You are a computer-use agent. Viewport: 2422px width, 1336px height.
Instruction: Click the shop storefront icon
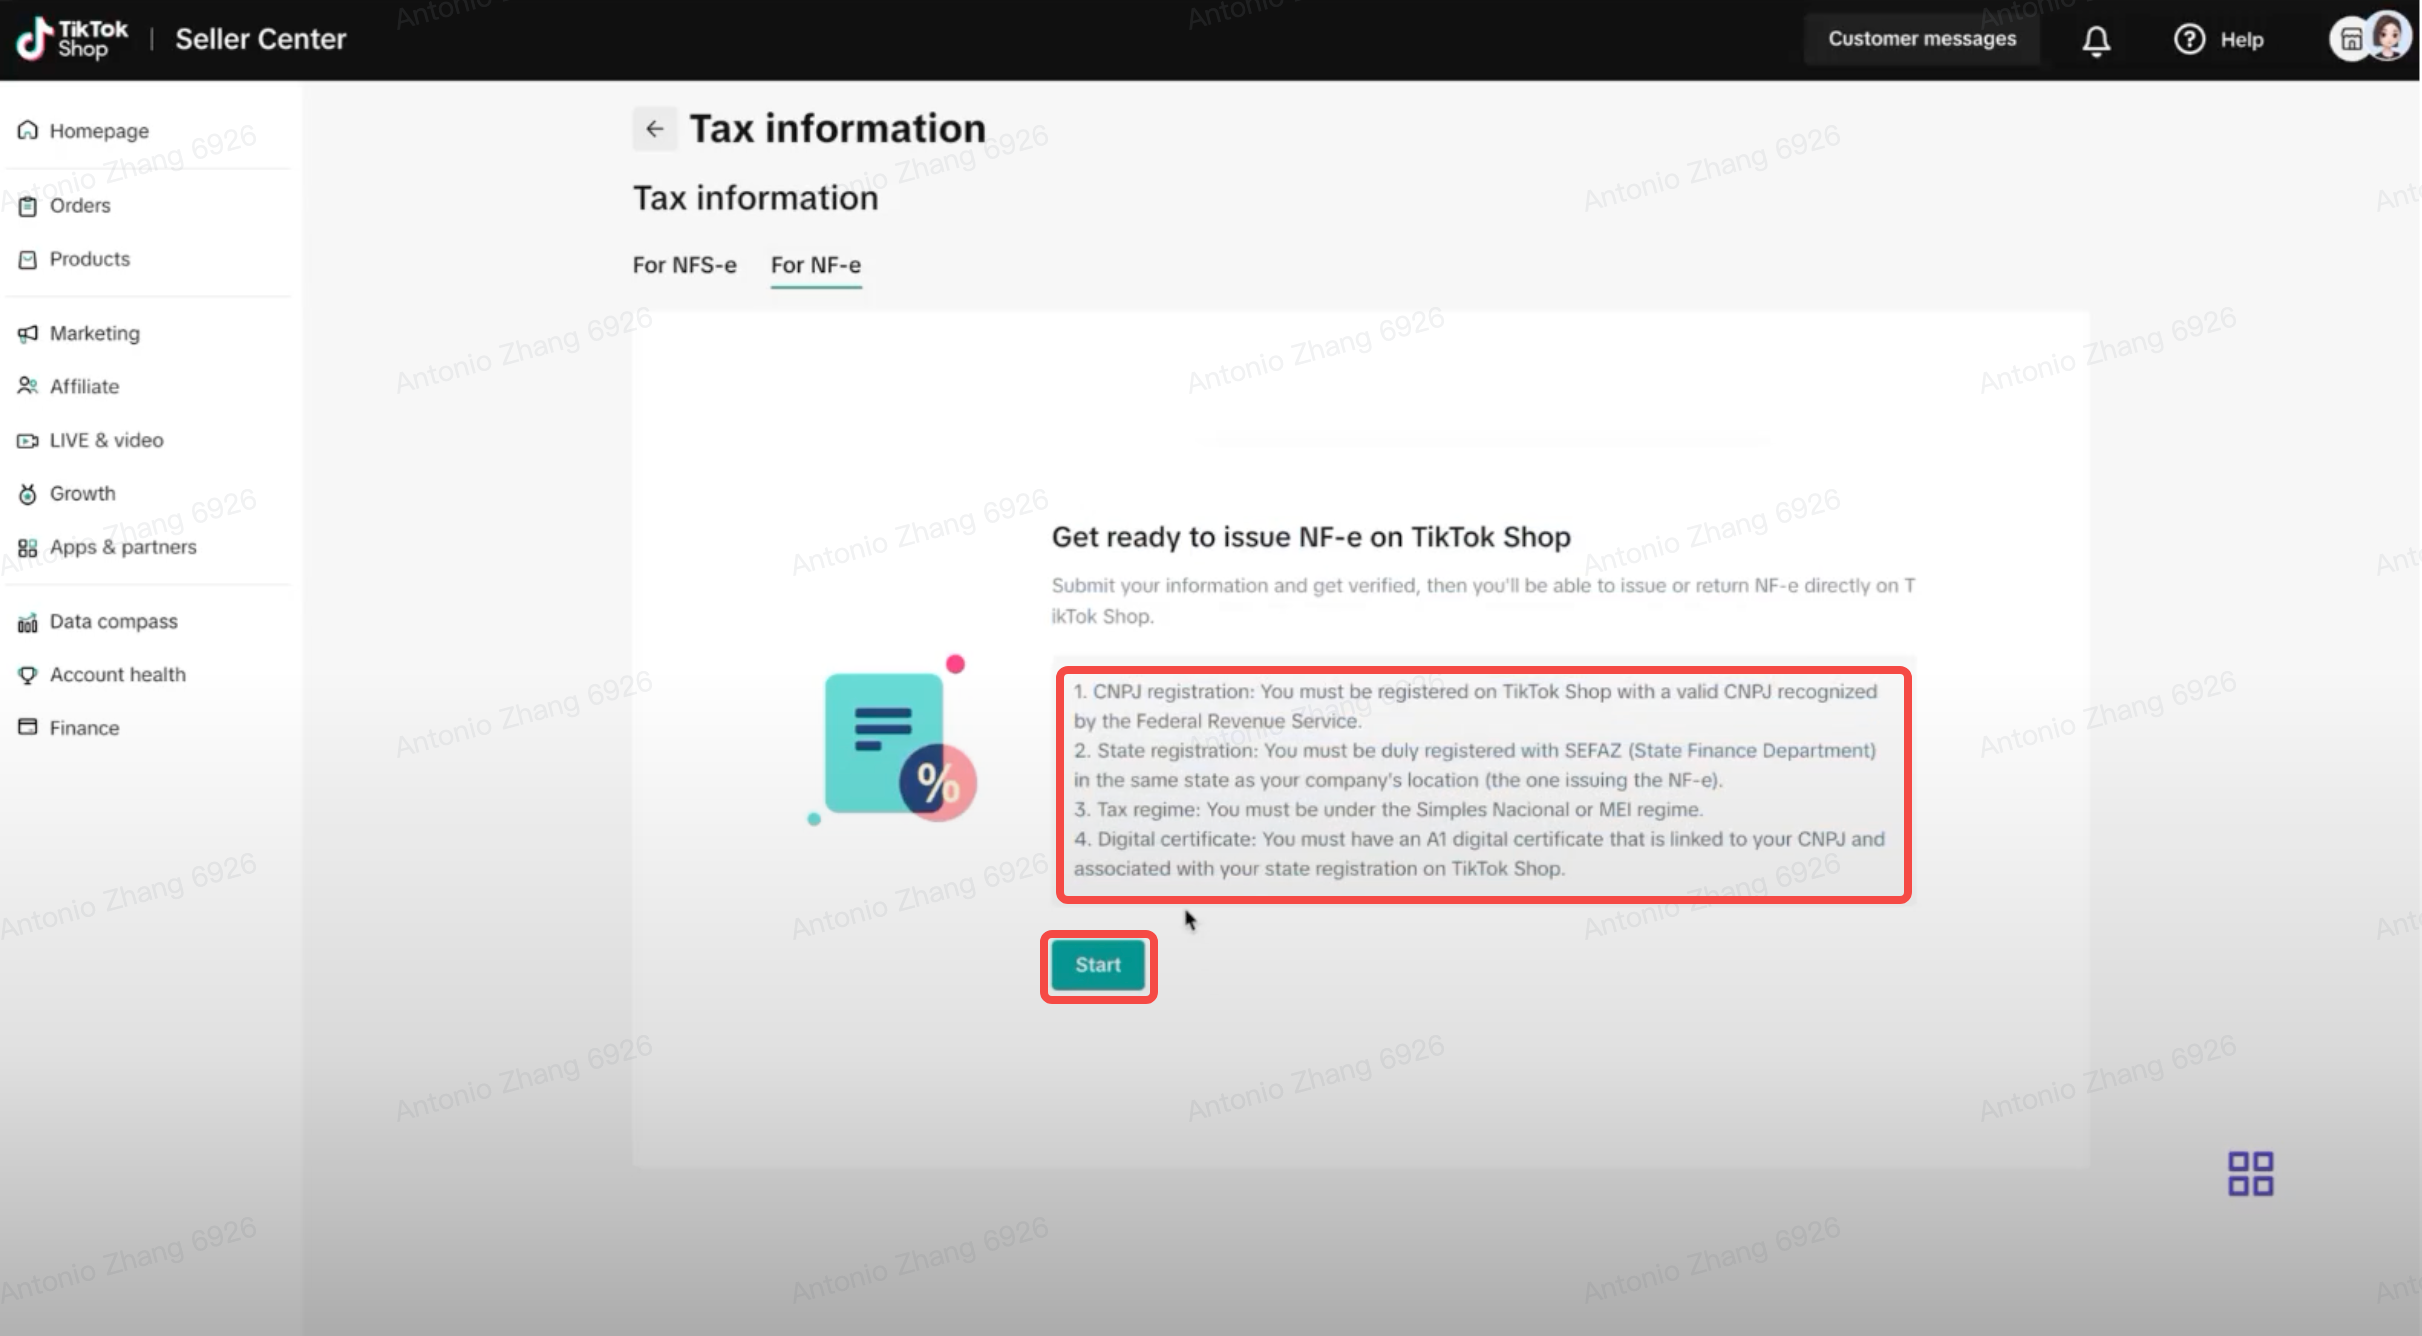tap(2351, 40)
